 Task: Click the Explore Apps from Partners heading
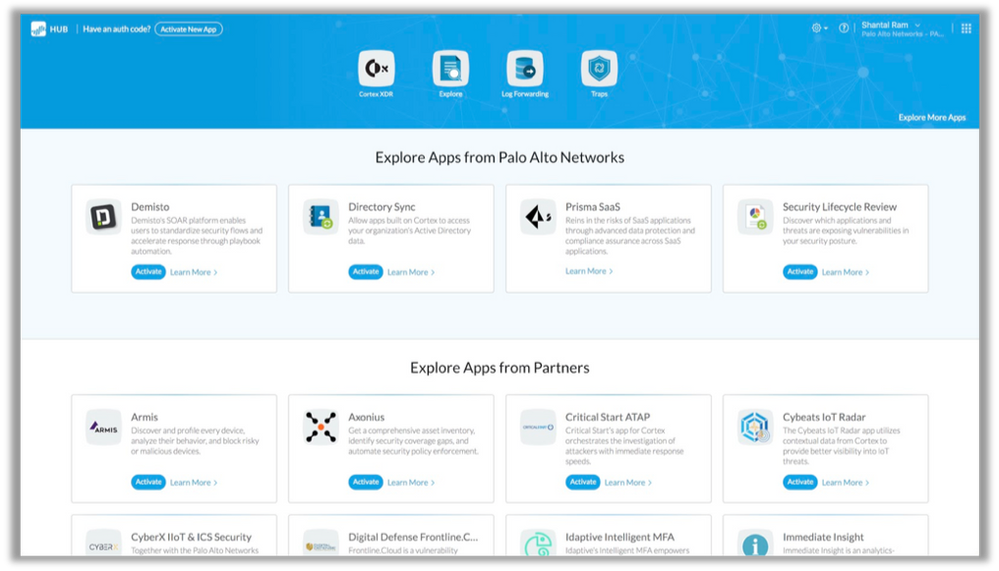[x=500, y=368]
